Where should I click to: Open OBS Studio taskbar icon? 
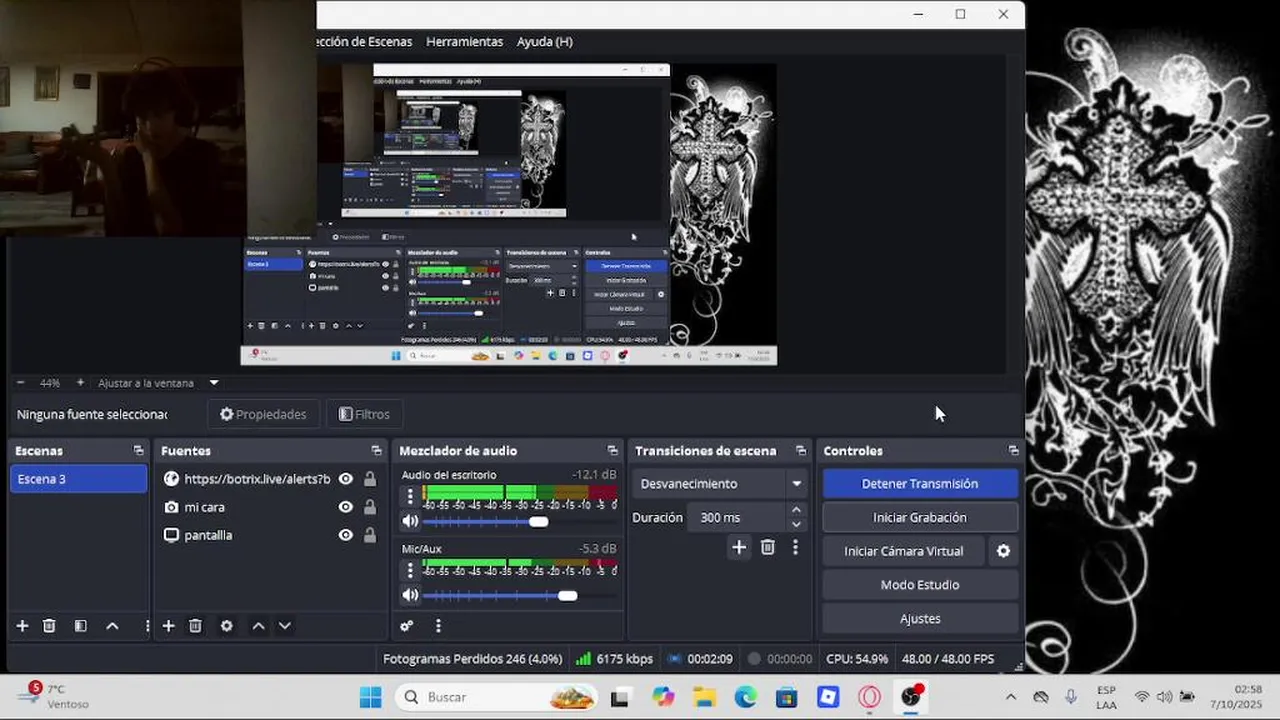click(911, 697)
